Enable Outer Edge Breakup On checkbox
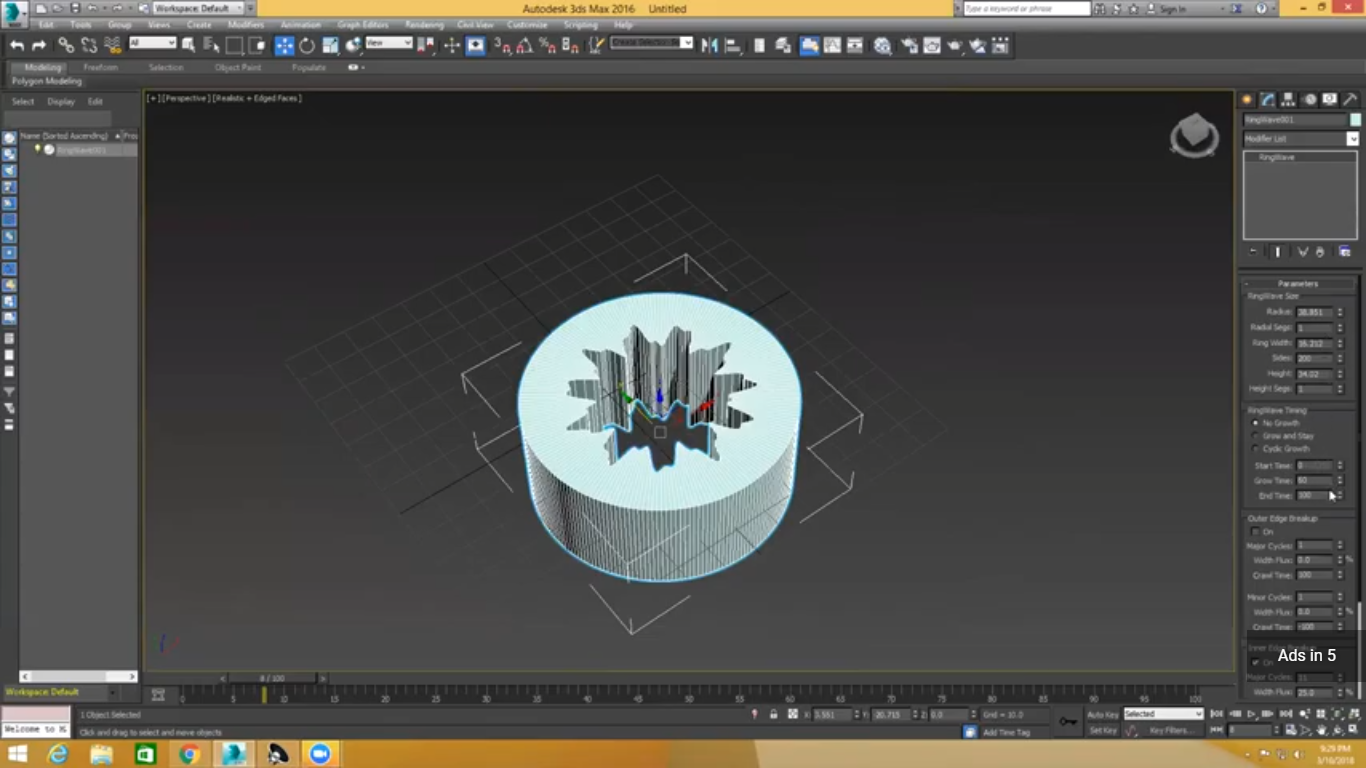Screen dimensions: 1366x768 point(1256,532)
